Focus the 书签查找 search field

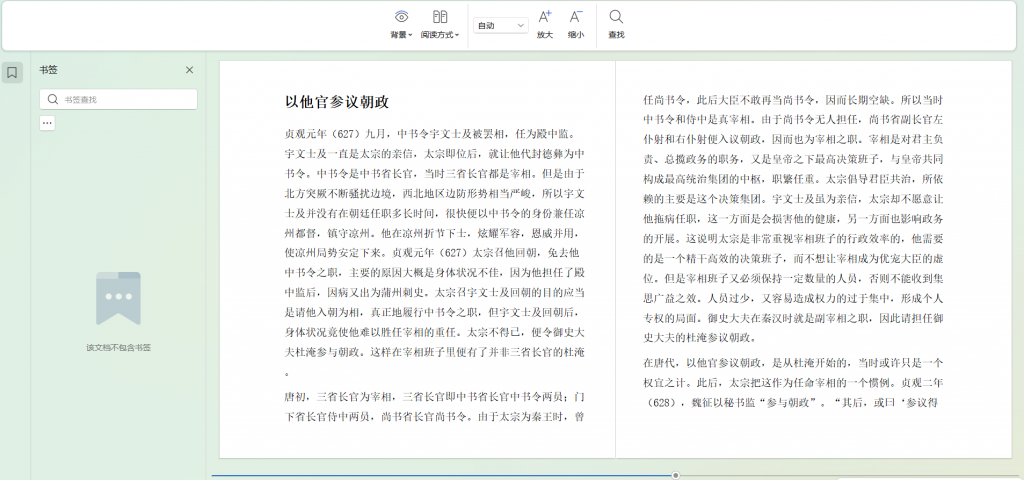118,99
